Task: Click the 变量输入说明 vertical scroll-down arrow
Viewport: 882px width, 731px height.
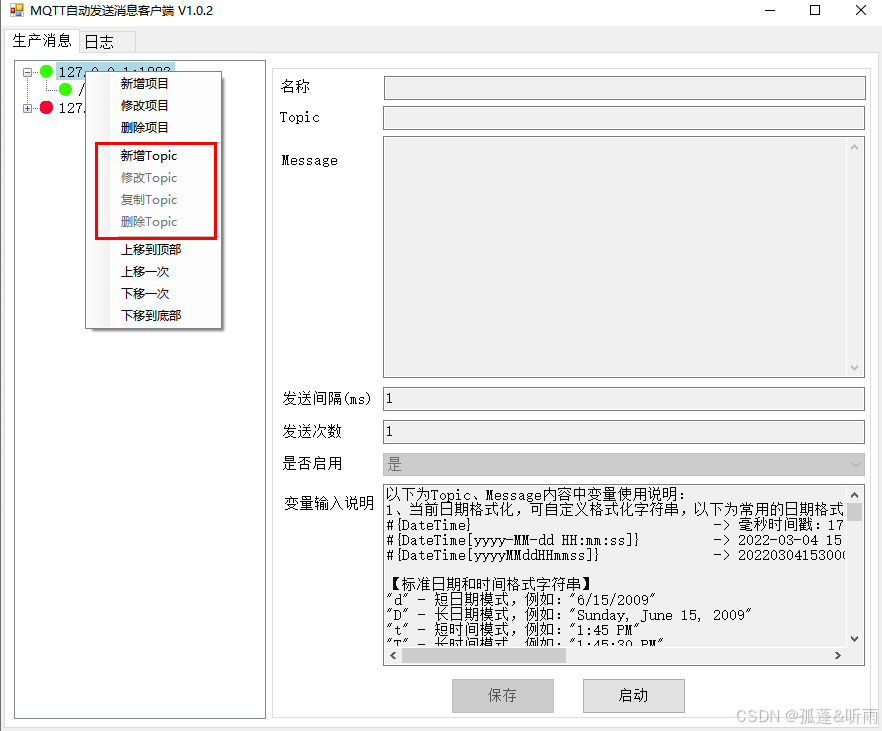Action: click(854, 639)
